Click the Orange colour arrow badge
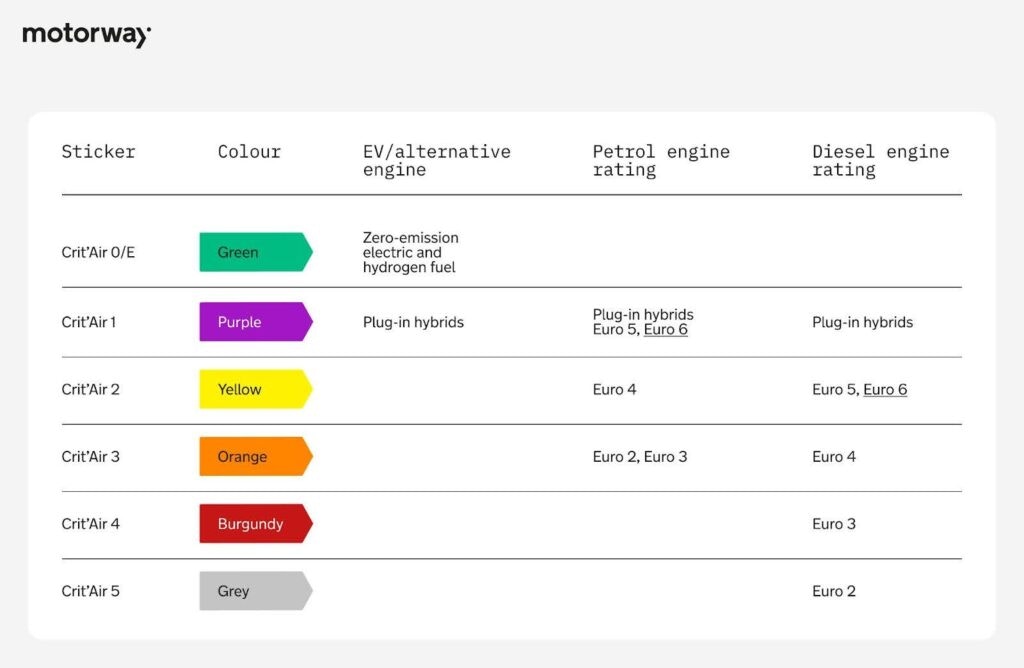This screenshot has width=1024, height=668. (x=256, y=456)
